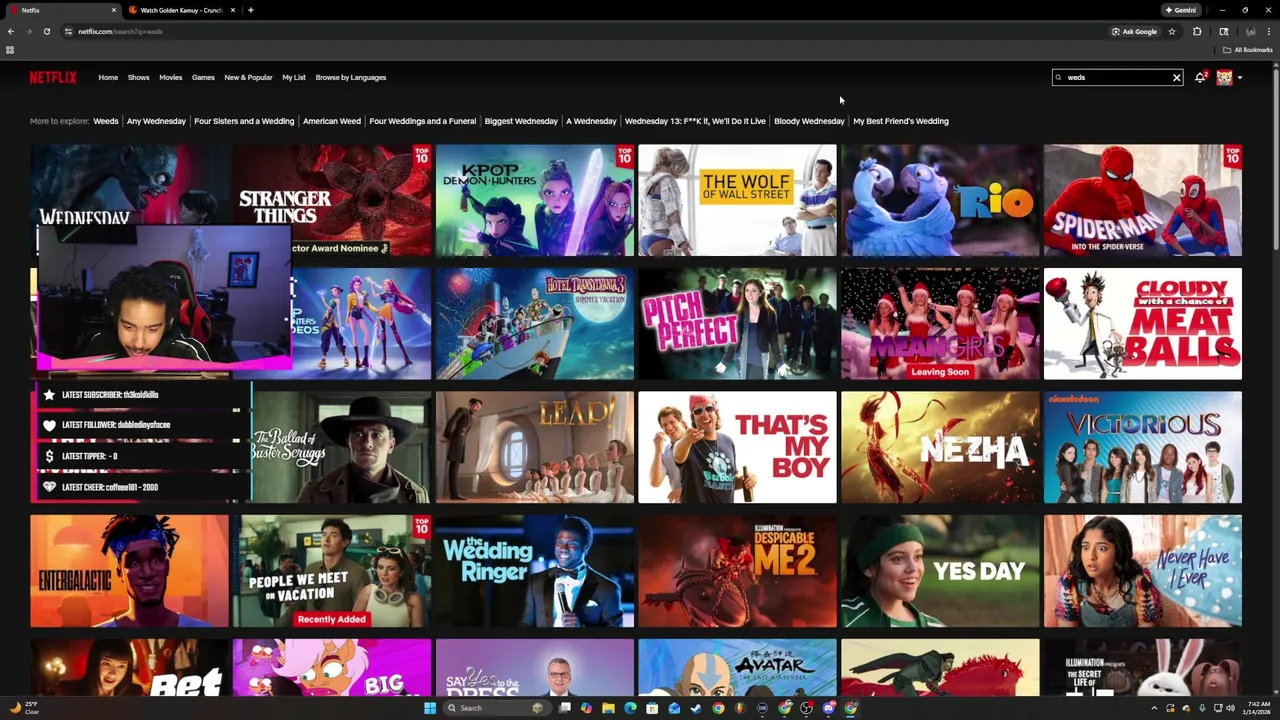Open the All Bookmarks folder
Viewport: 1280px width, 720px height.
(x=1247, y=50)
